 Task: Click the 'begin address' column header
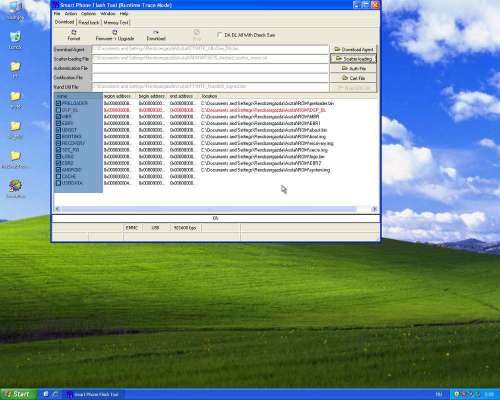152,96
